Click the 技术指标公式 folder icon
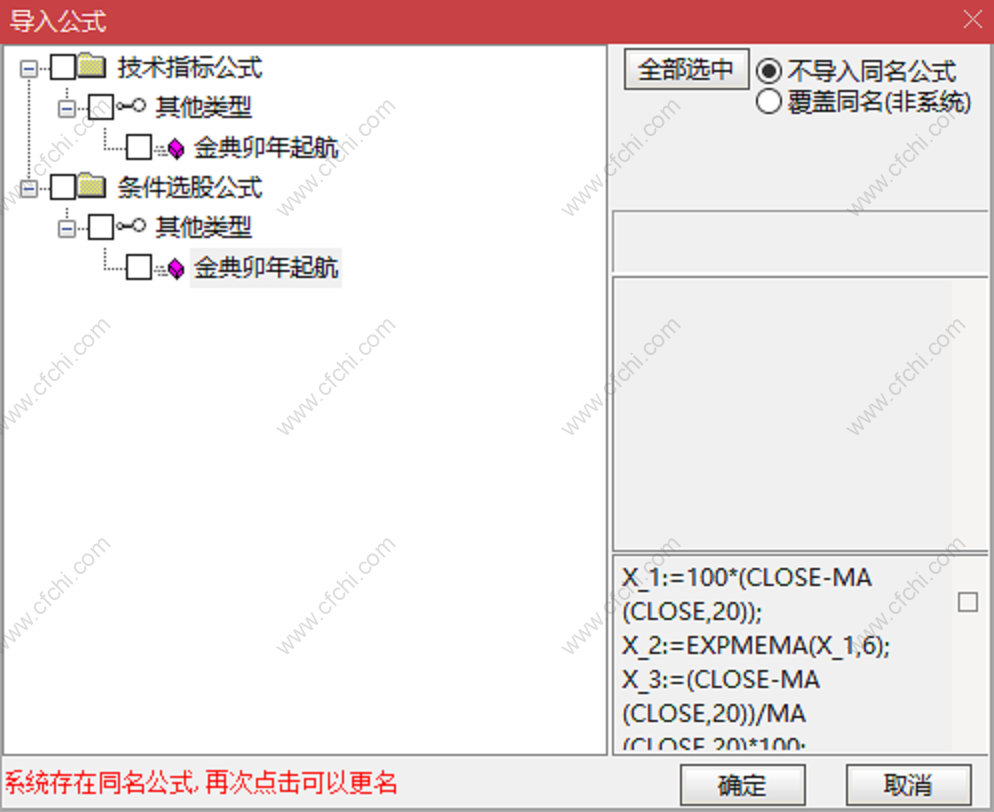This screenshot has height=812, width=994. coord(93,67)
